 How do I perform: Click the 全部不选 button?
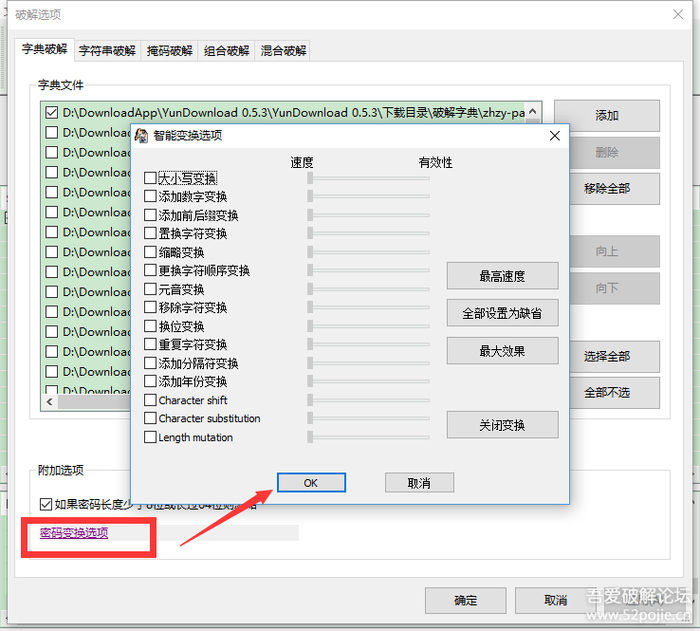[x=614, y=393]
